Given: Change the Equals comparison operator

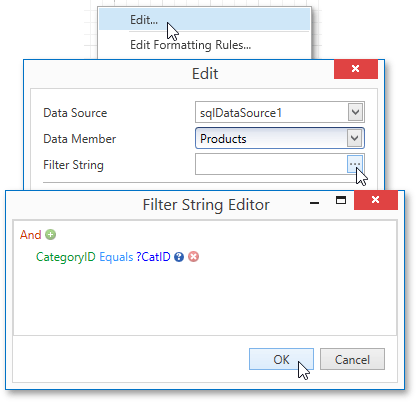Looking at the screenshot, I should [116, 257].
